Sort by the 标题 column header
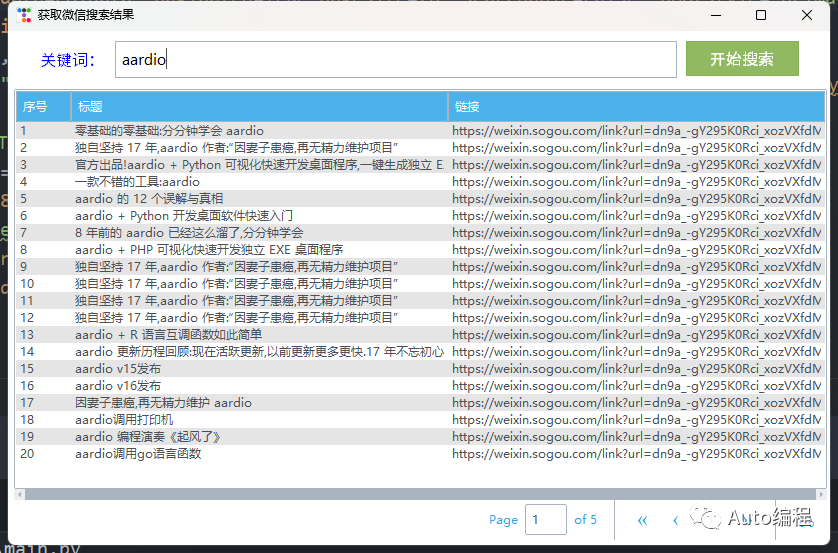 pos(259,106)
